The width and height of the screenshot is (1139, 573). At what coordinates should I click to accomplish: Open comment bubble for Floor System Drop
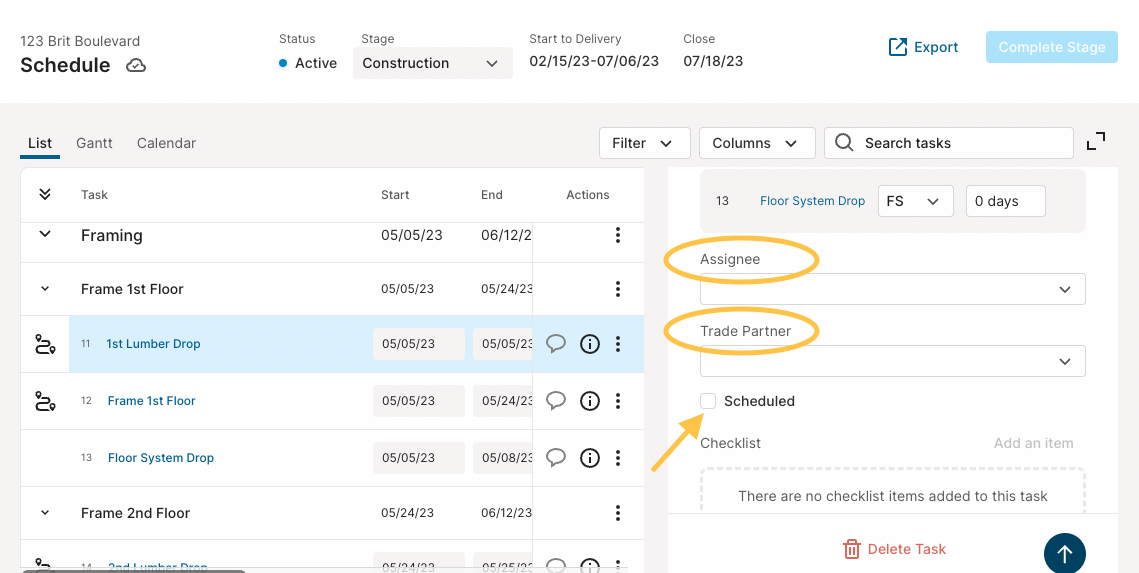556,458
